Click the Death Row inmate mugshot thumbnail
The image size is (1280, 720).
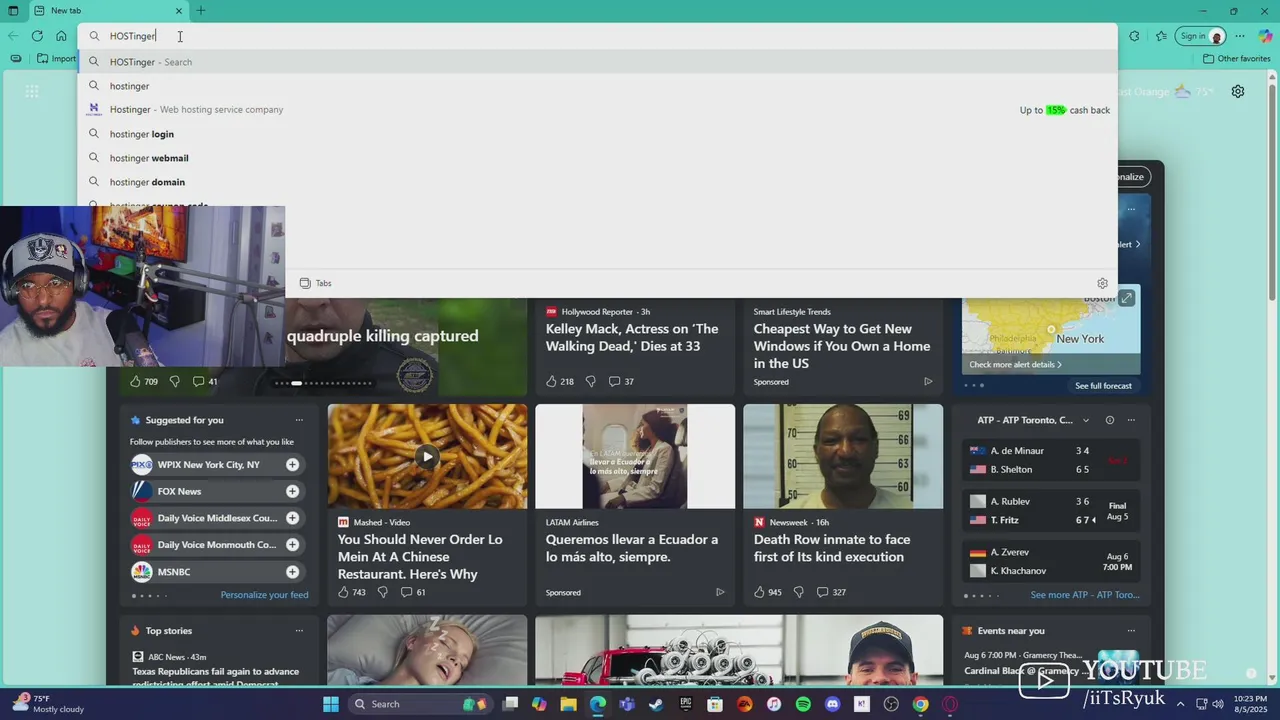pyautogui.click(x=843, y=456)
